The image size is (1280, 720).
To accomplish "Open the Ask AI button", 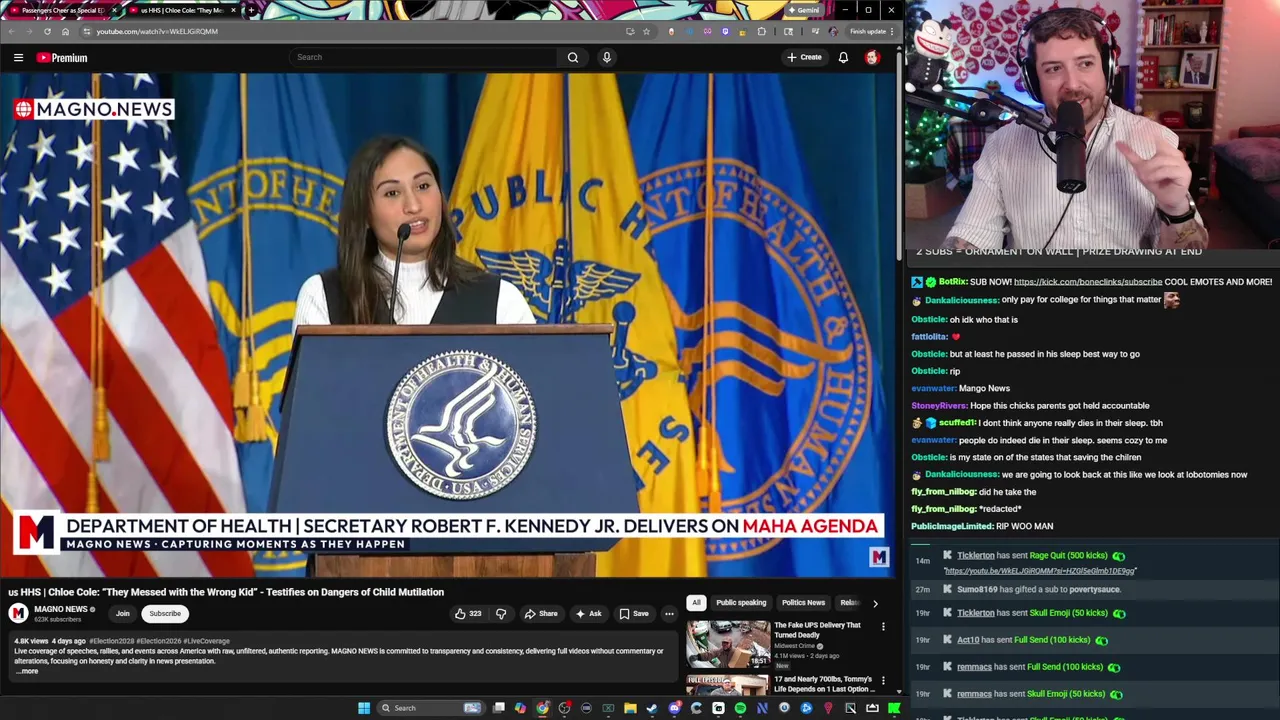I will click(x=588, y=613).
